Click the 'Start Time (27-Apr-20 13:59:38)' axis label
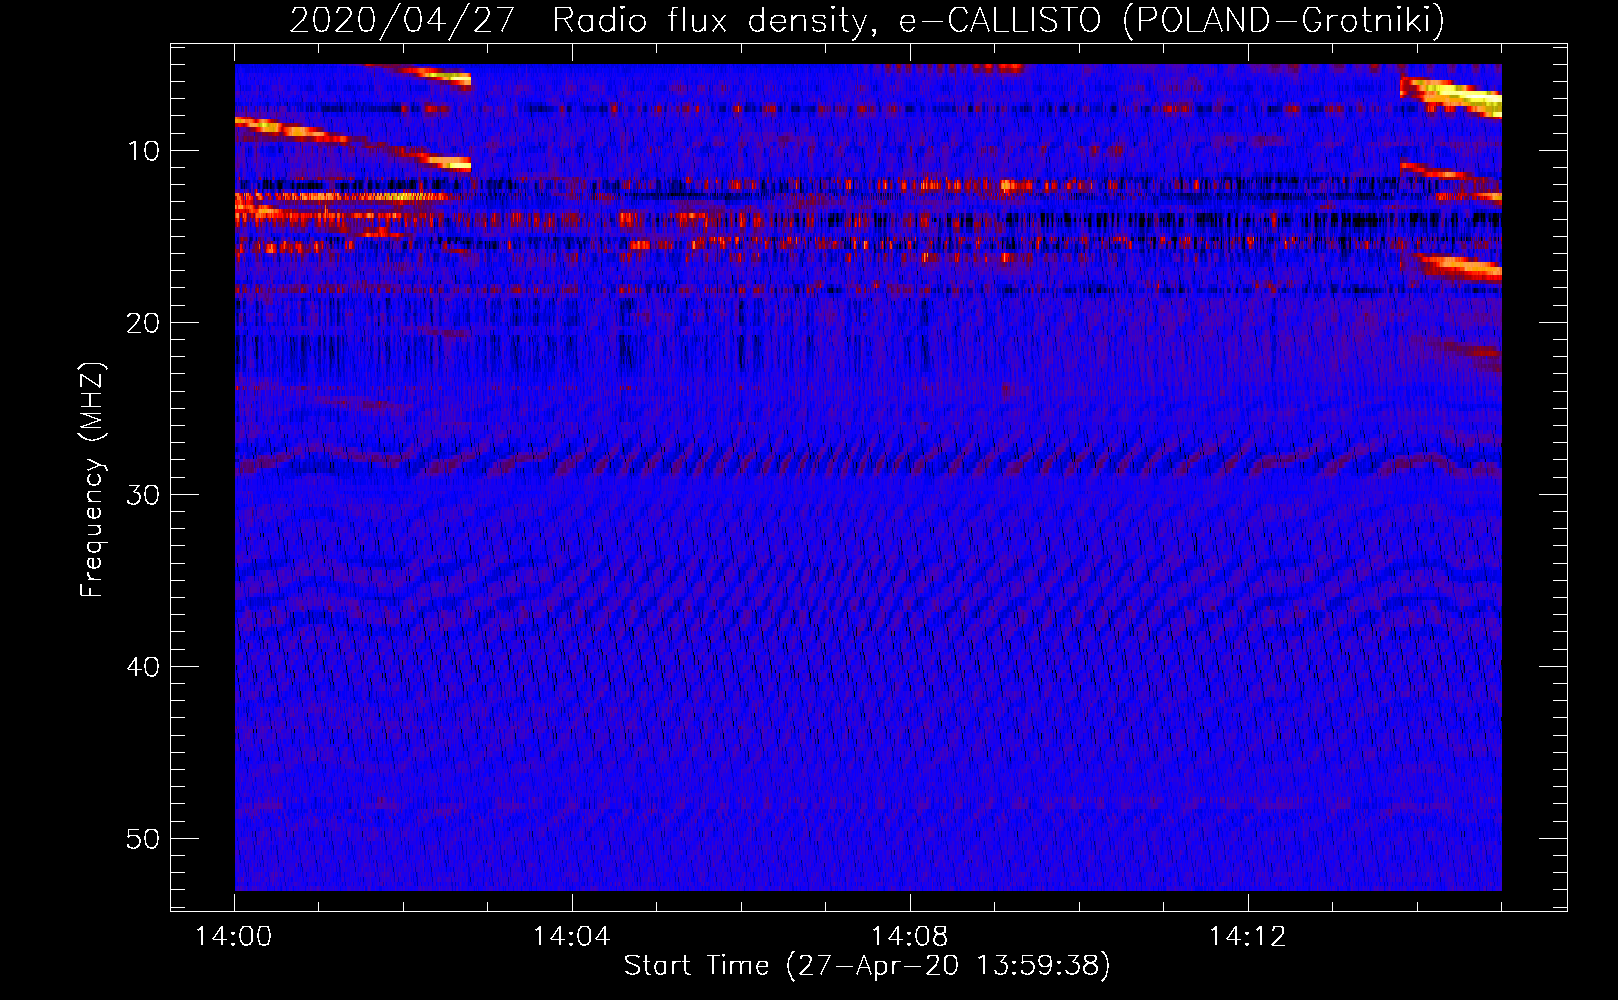The height and width of the screenshot is (1000, 1618). (x=867, y=965)
